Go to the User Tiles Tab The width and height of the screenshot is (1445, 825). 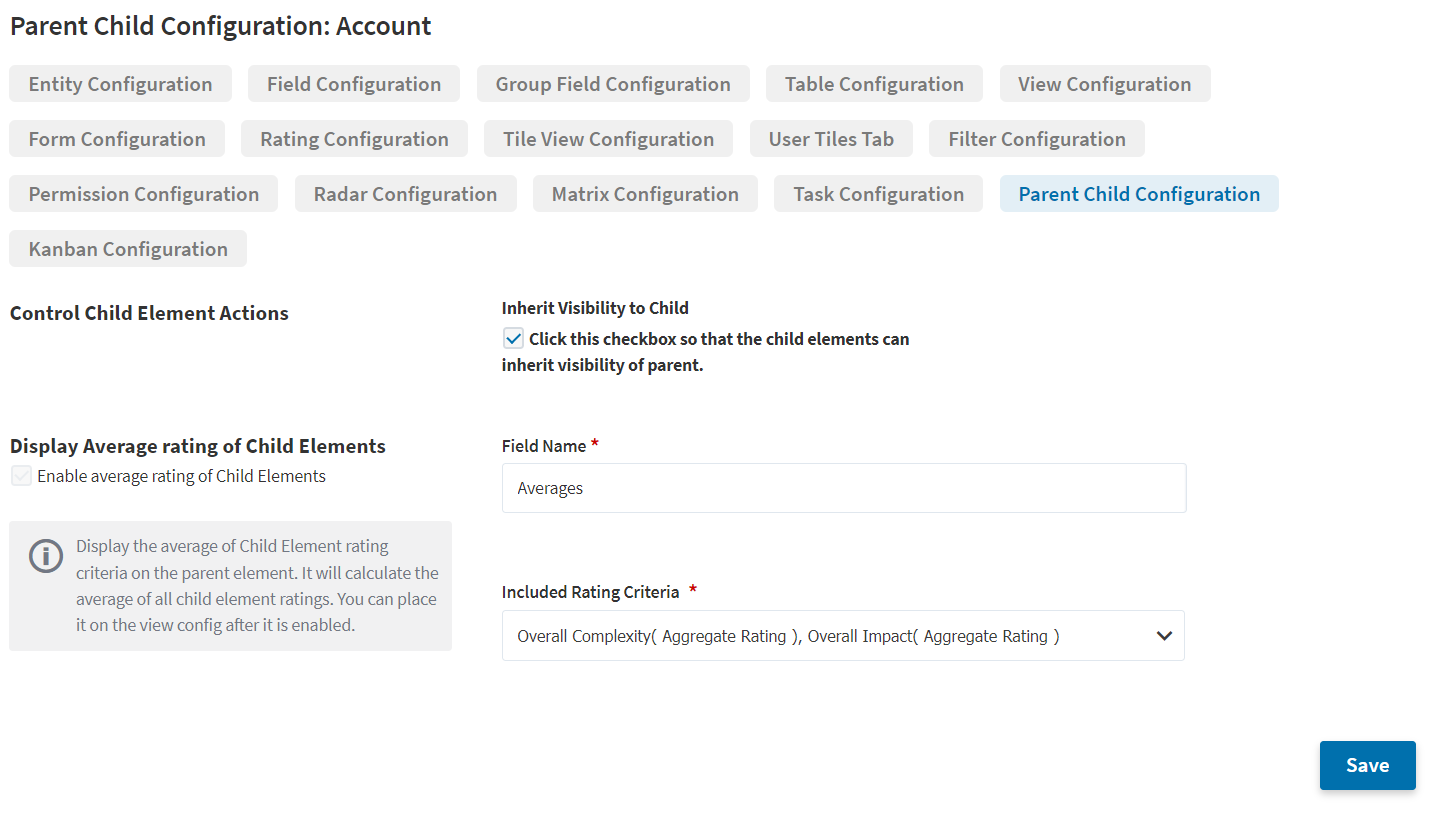coord(830,139)
